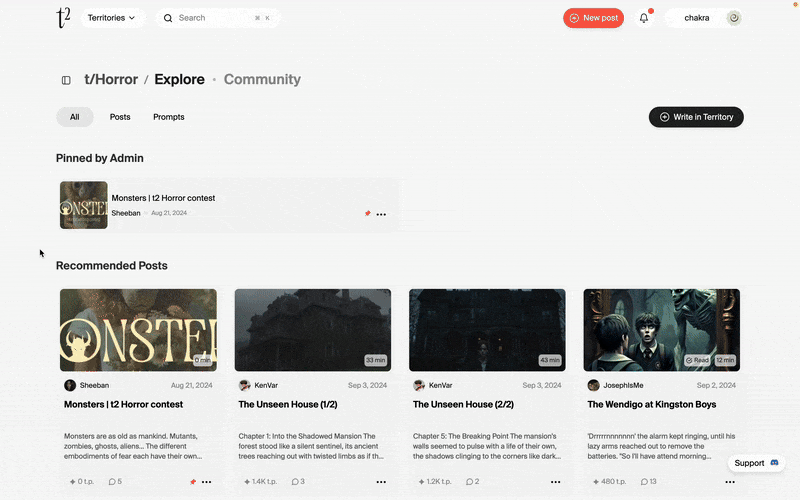Click 0 t.p. on Monsters card
Image resolution: width=800 pixels, height=500 pixels.
pyautogui.click(x=82, y=482)
